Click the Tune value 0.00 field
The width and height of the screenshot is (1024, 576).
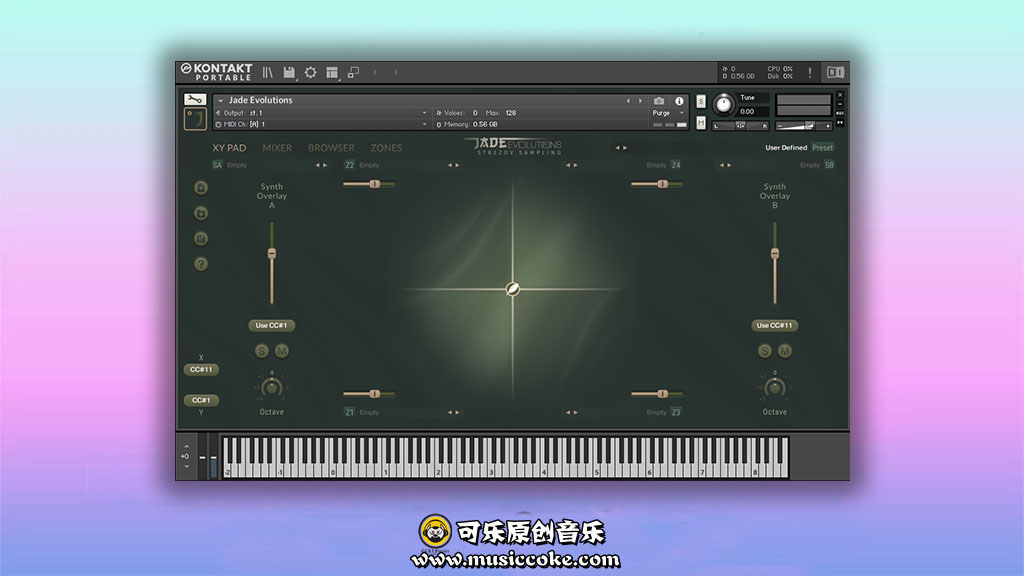click(x=747, y=112)
